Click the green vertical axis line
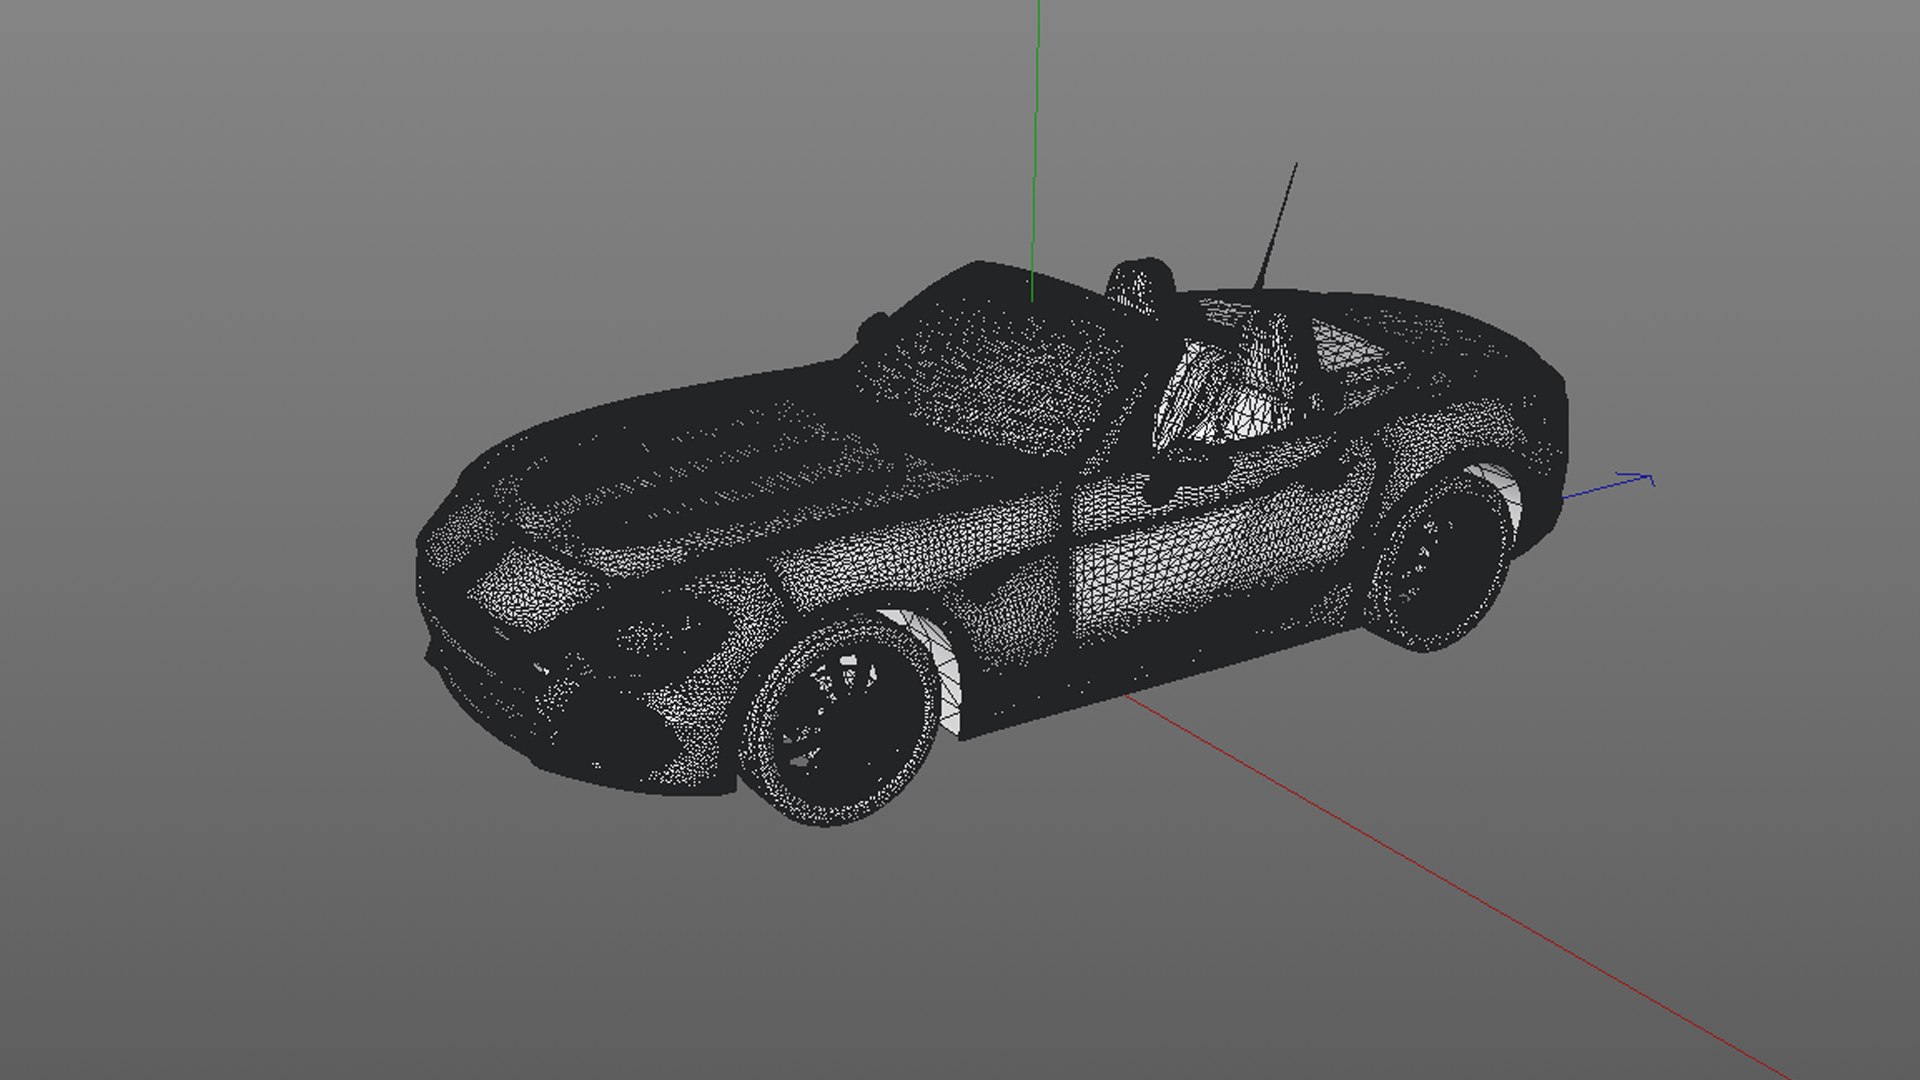Screen dimensions: 1920x1080 click(x=1035, y=150)
